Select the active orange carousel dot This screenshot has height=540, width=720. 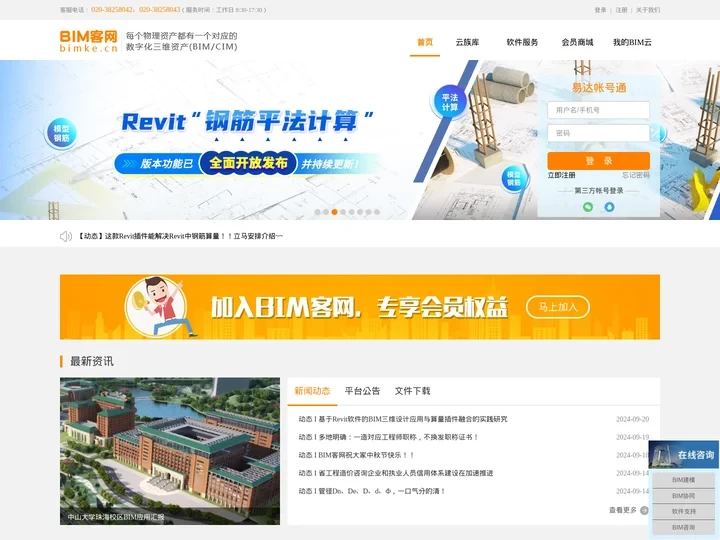pyautogui.click(x=334, y=212)
